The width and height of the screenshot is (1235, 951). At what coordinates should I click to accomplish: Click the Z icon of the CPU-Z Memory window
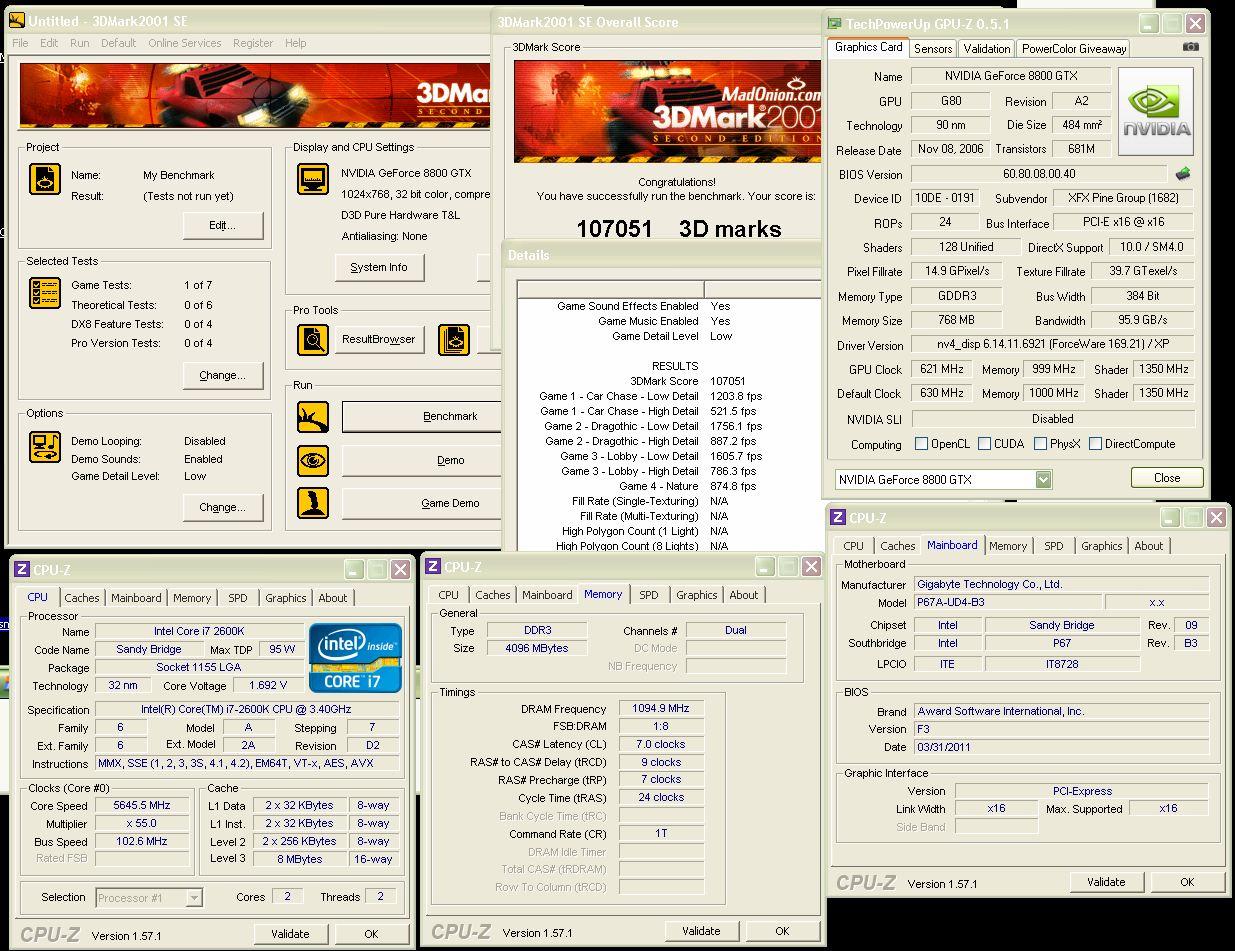[433, 567]
